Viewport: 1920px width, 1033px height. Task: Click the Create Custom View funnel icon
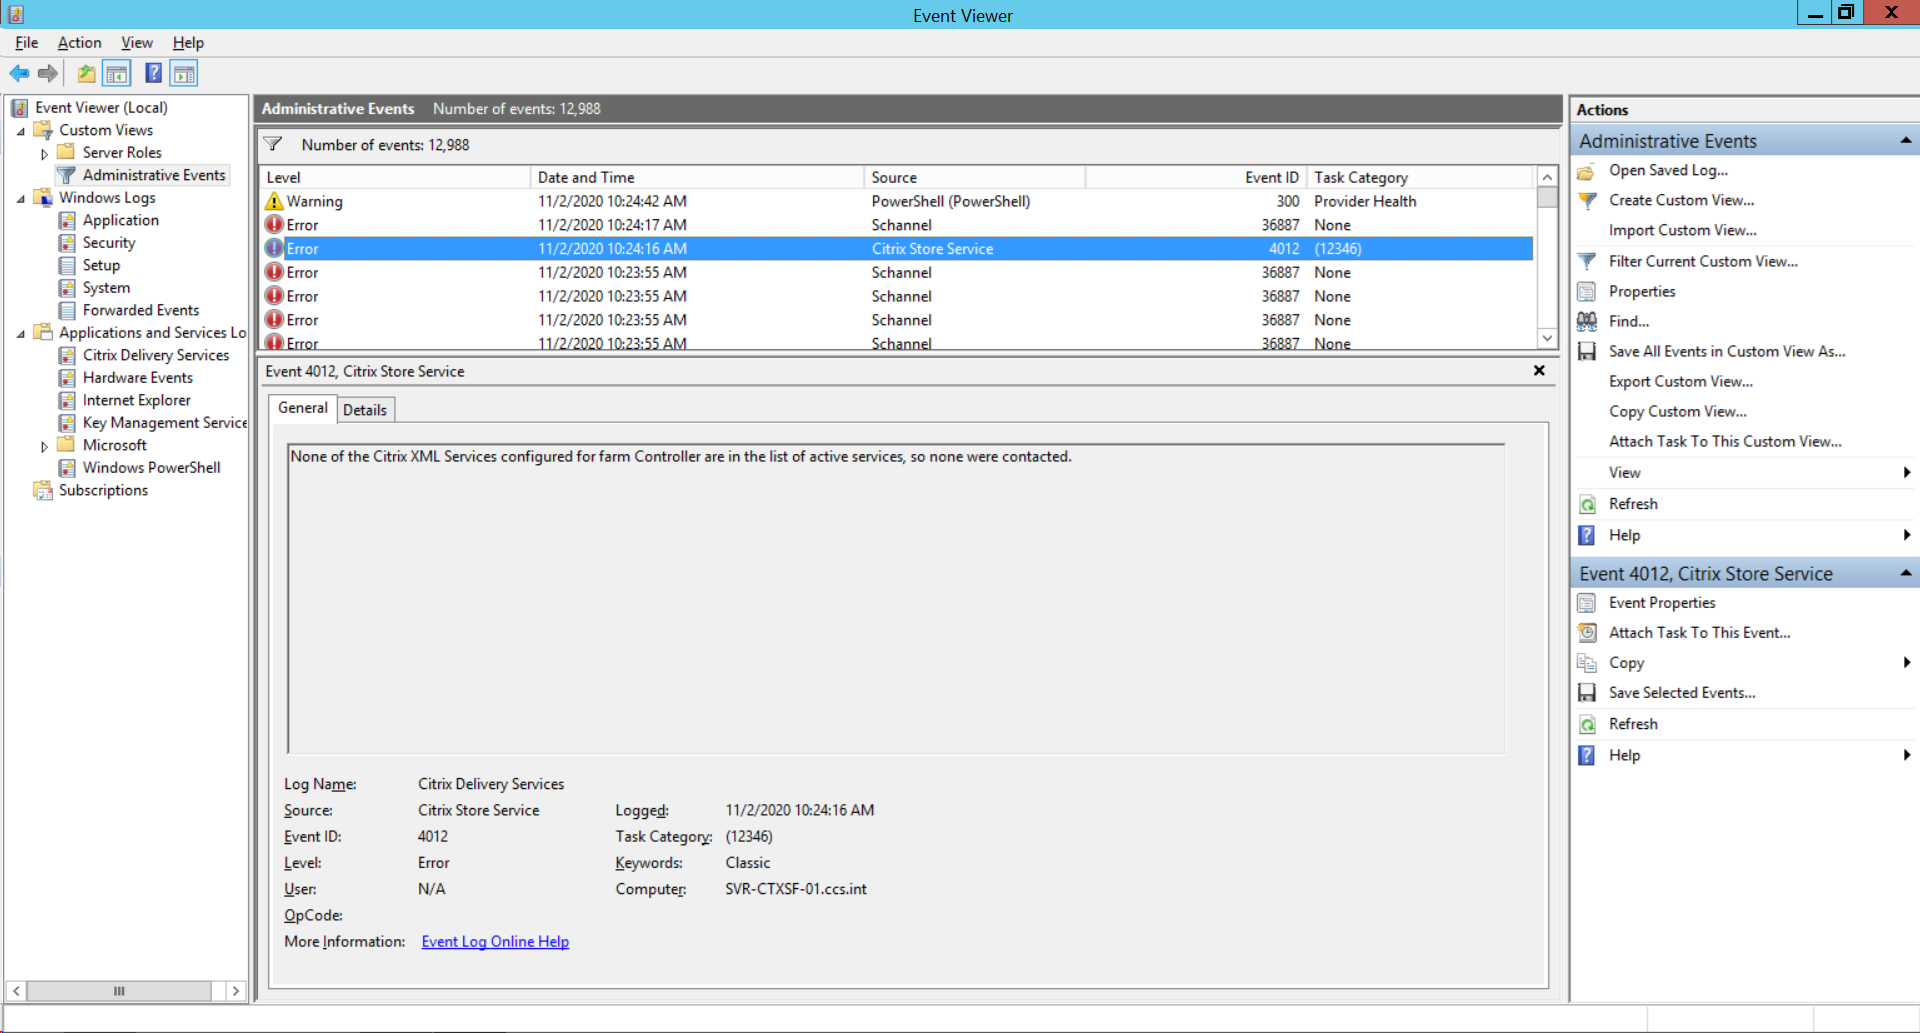pyautogui.click(x=1587, y=201)
